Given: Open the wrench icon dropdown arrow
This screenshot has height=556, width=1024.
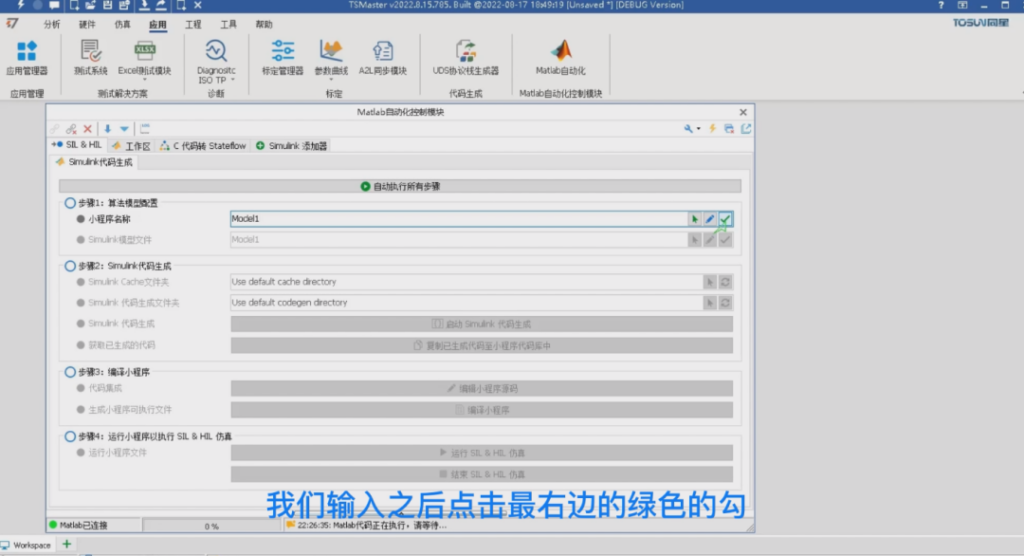Looking at the screenshot, I should pos(699,129).
